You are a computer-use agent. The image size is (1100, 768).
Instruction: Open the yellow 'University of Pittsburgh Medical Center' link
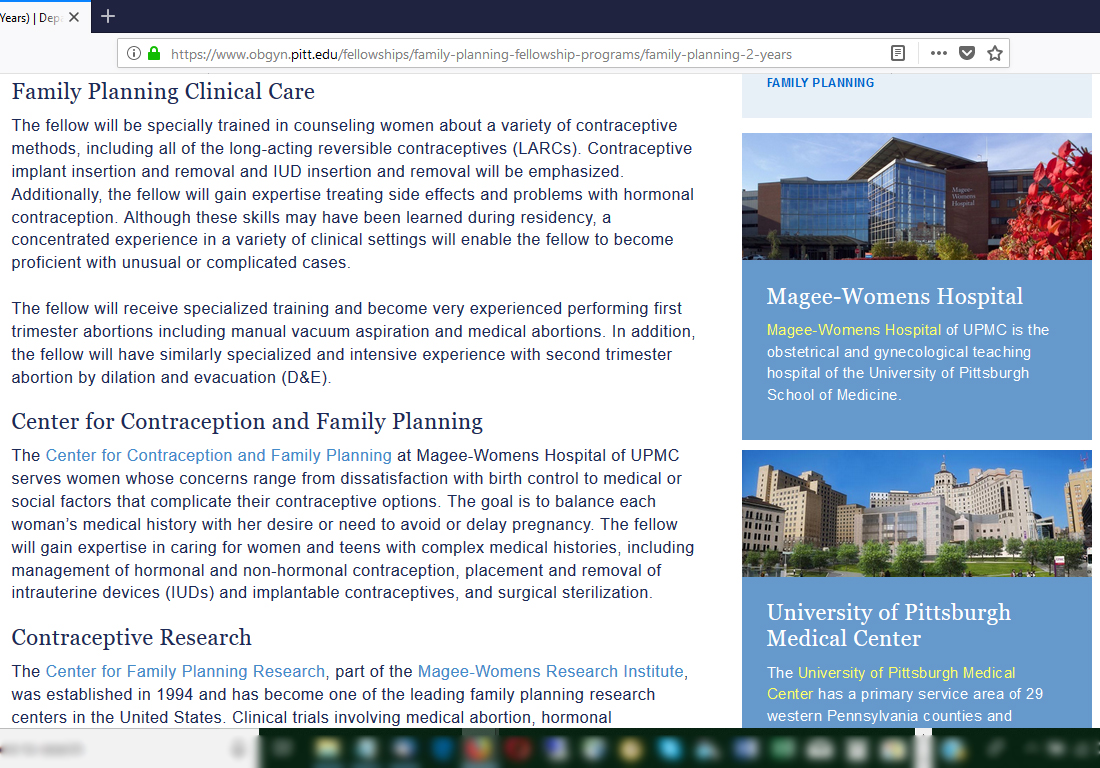(891, 683)
